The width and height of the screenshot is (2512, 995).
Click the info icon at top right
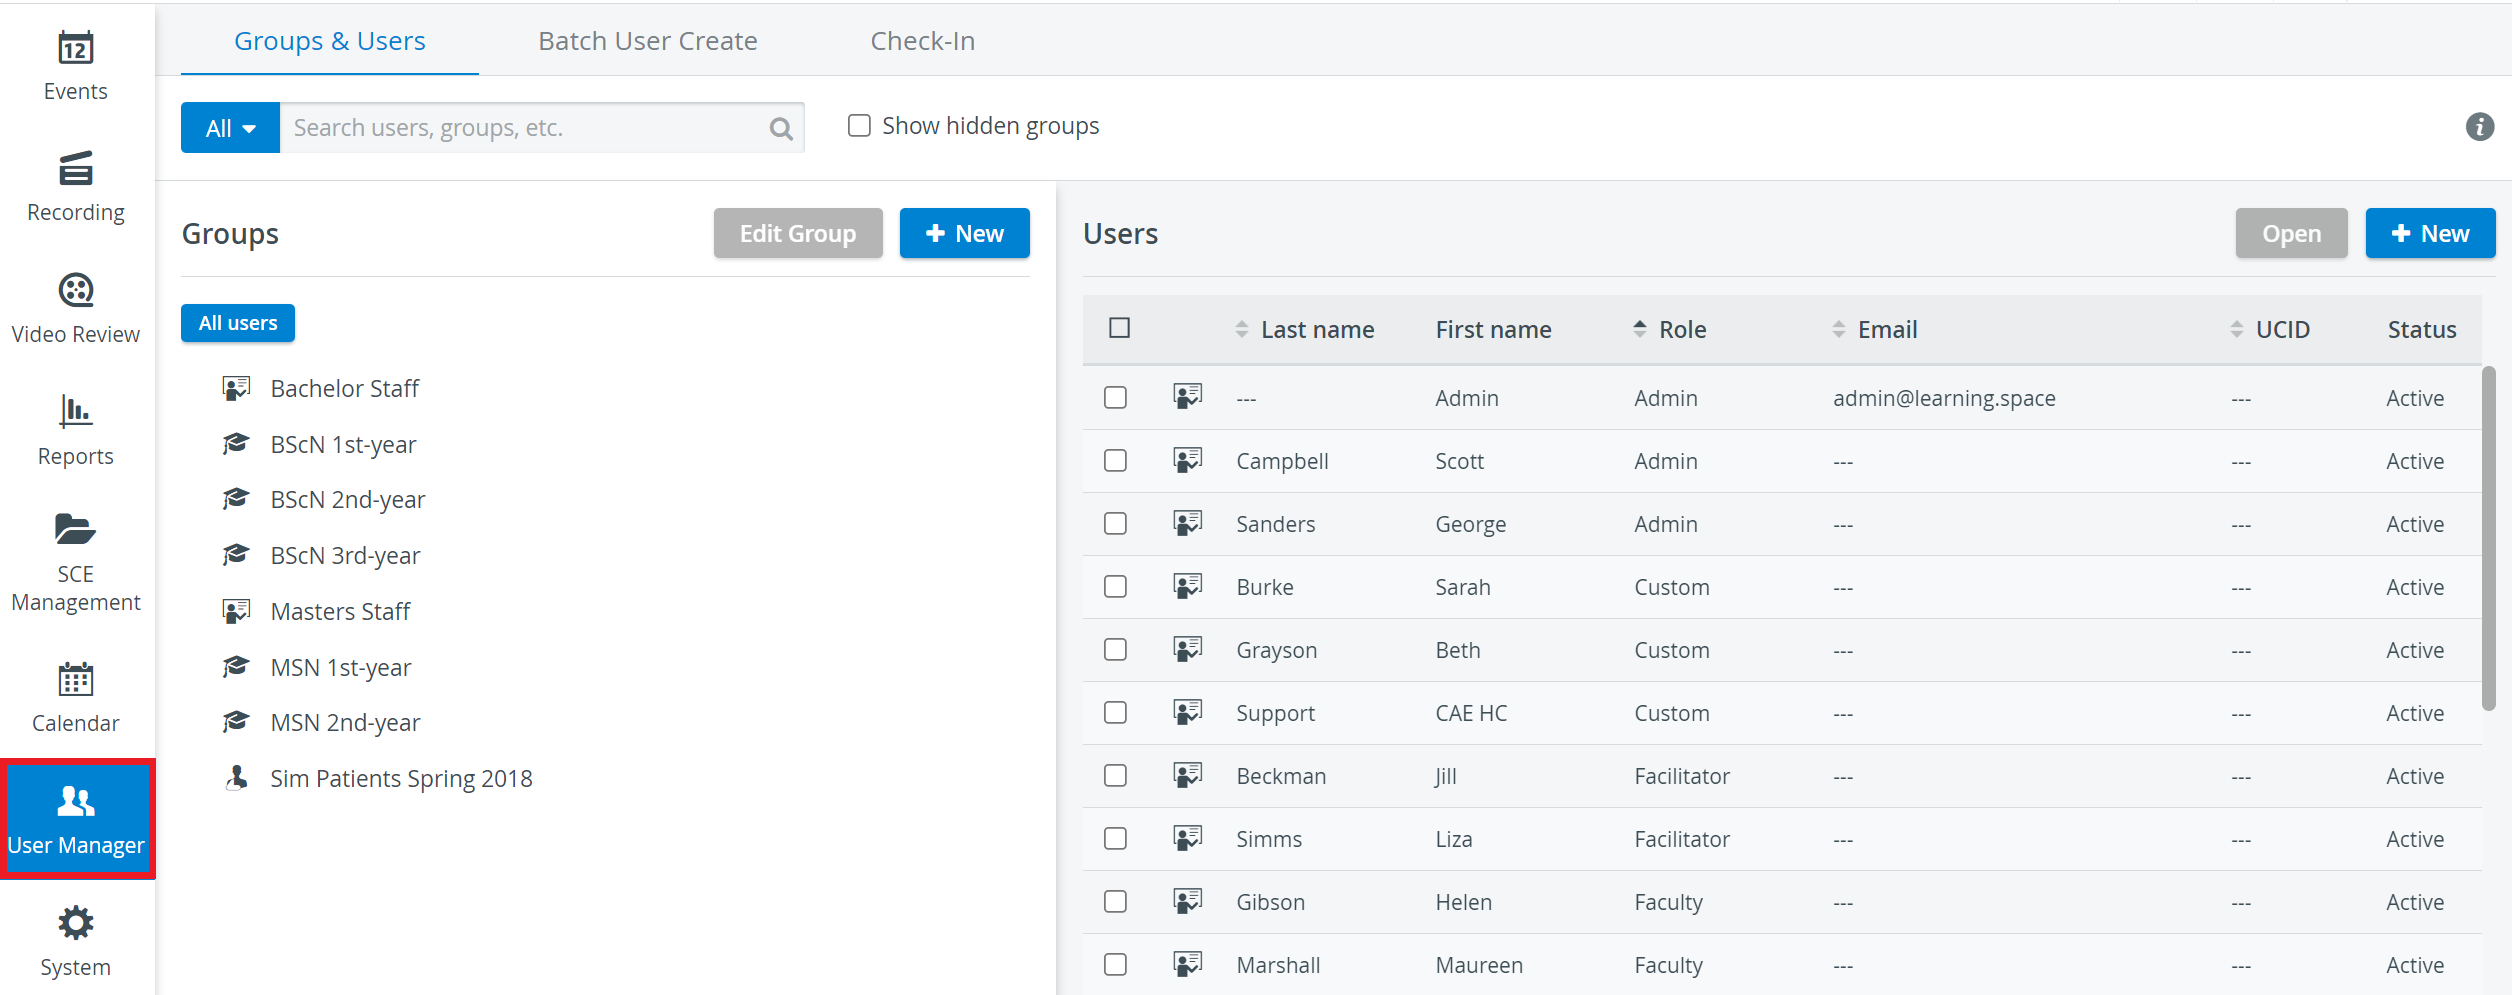tap(2479, 127)
